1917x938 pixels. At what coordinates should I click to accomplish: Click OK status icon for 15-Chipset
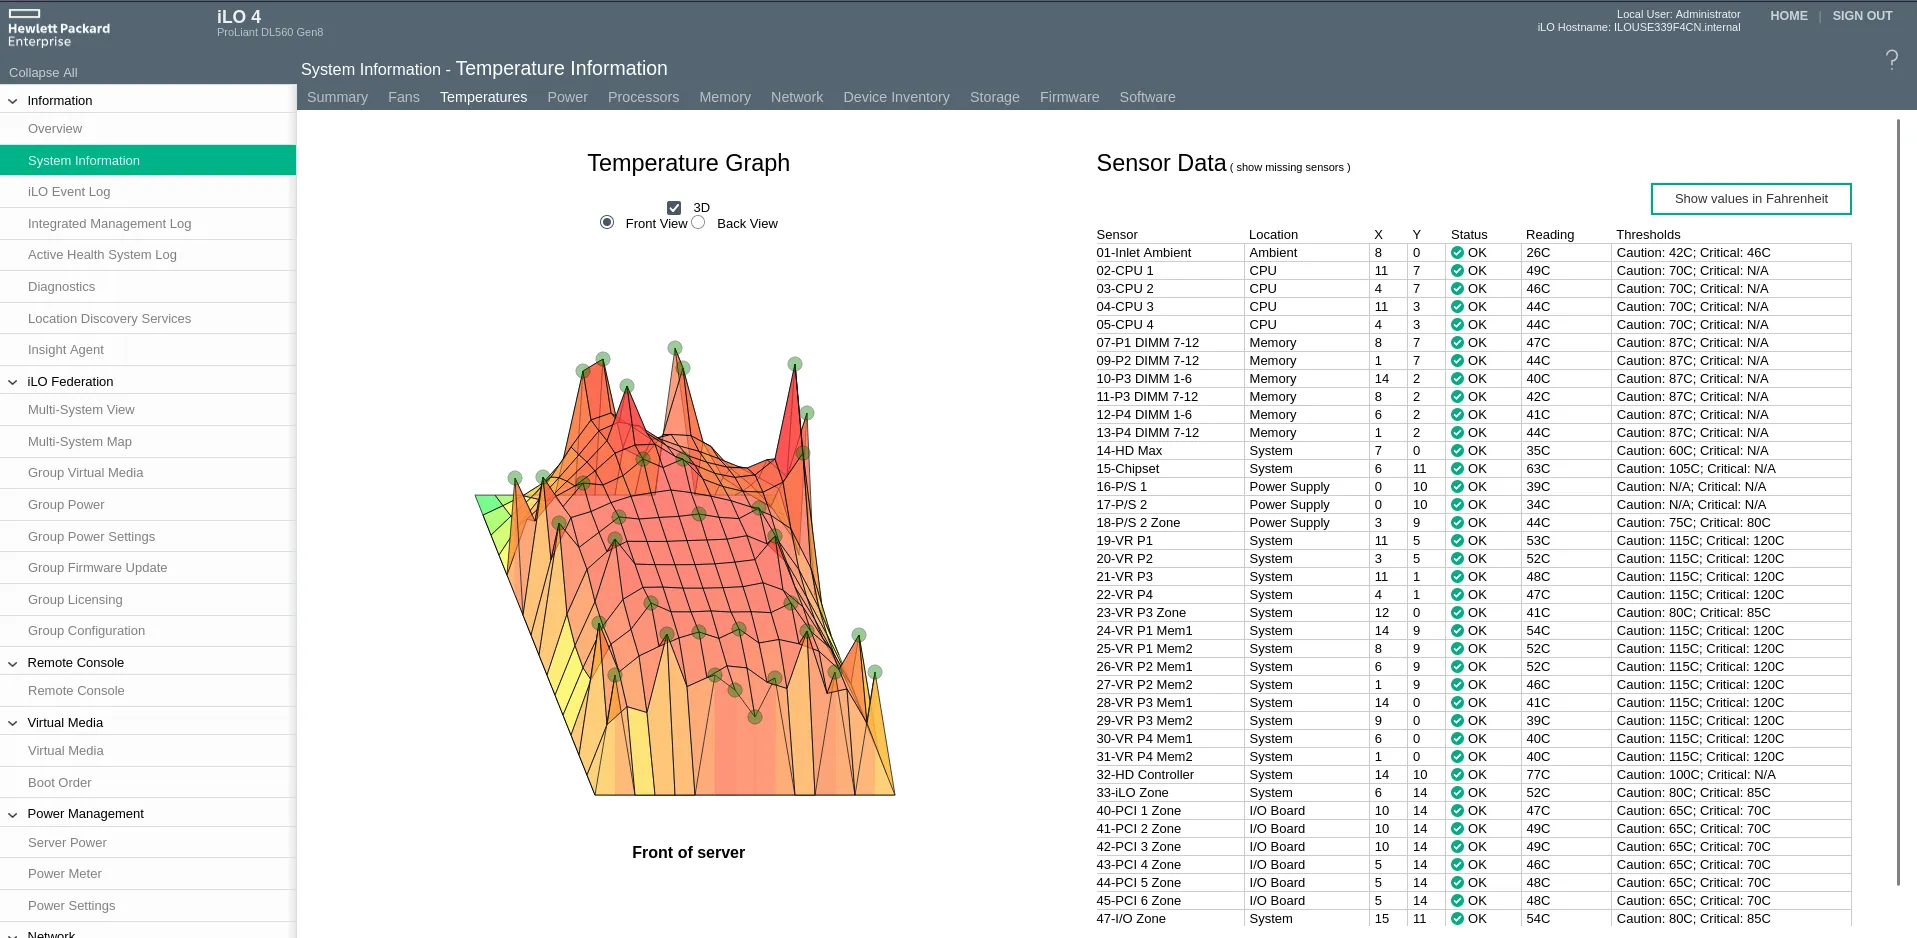1457,469
